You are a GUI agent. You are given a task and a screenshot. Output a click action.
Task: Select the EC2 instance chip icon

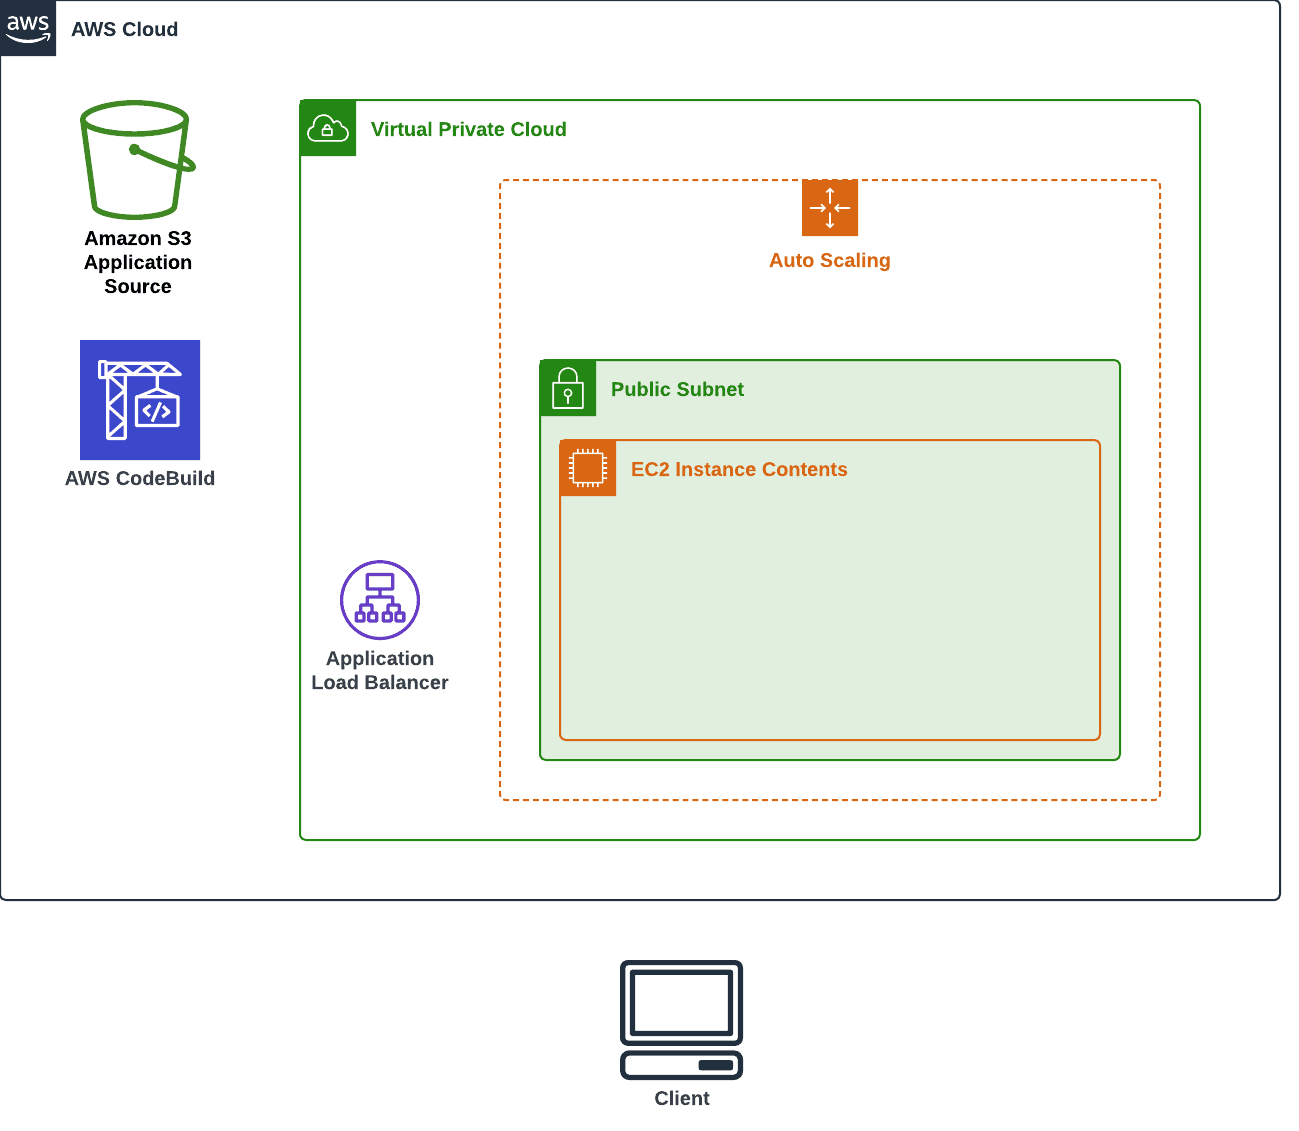click(x=588, y=468)
